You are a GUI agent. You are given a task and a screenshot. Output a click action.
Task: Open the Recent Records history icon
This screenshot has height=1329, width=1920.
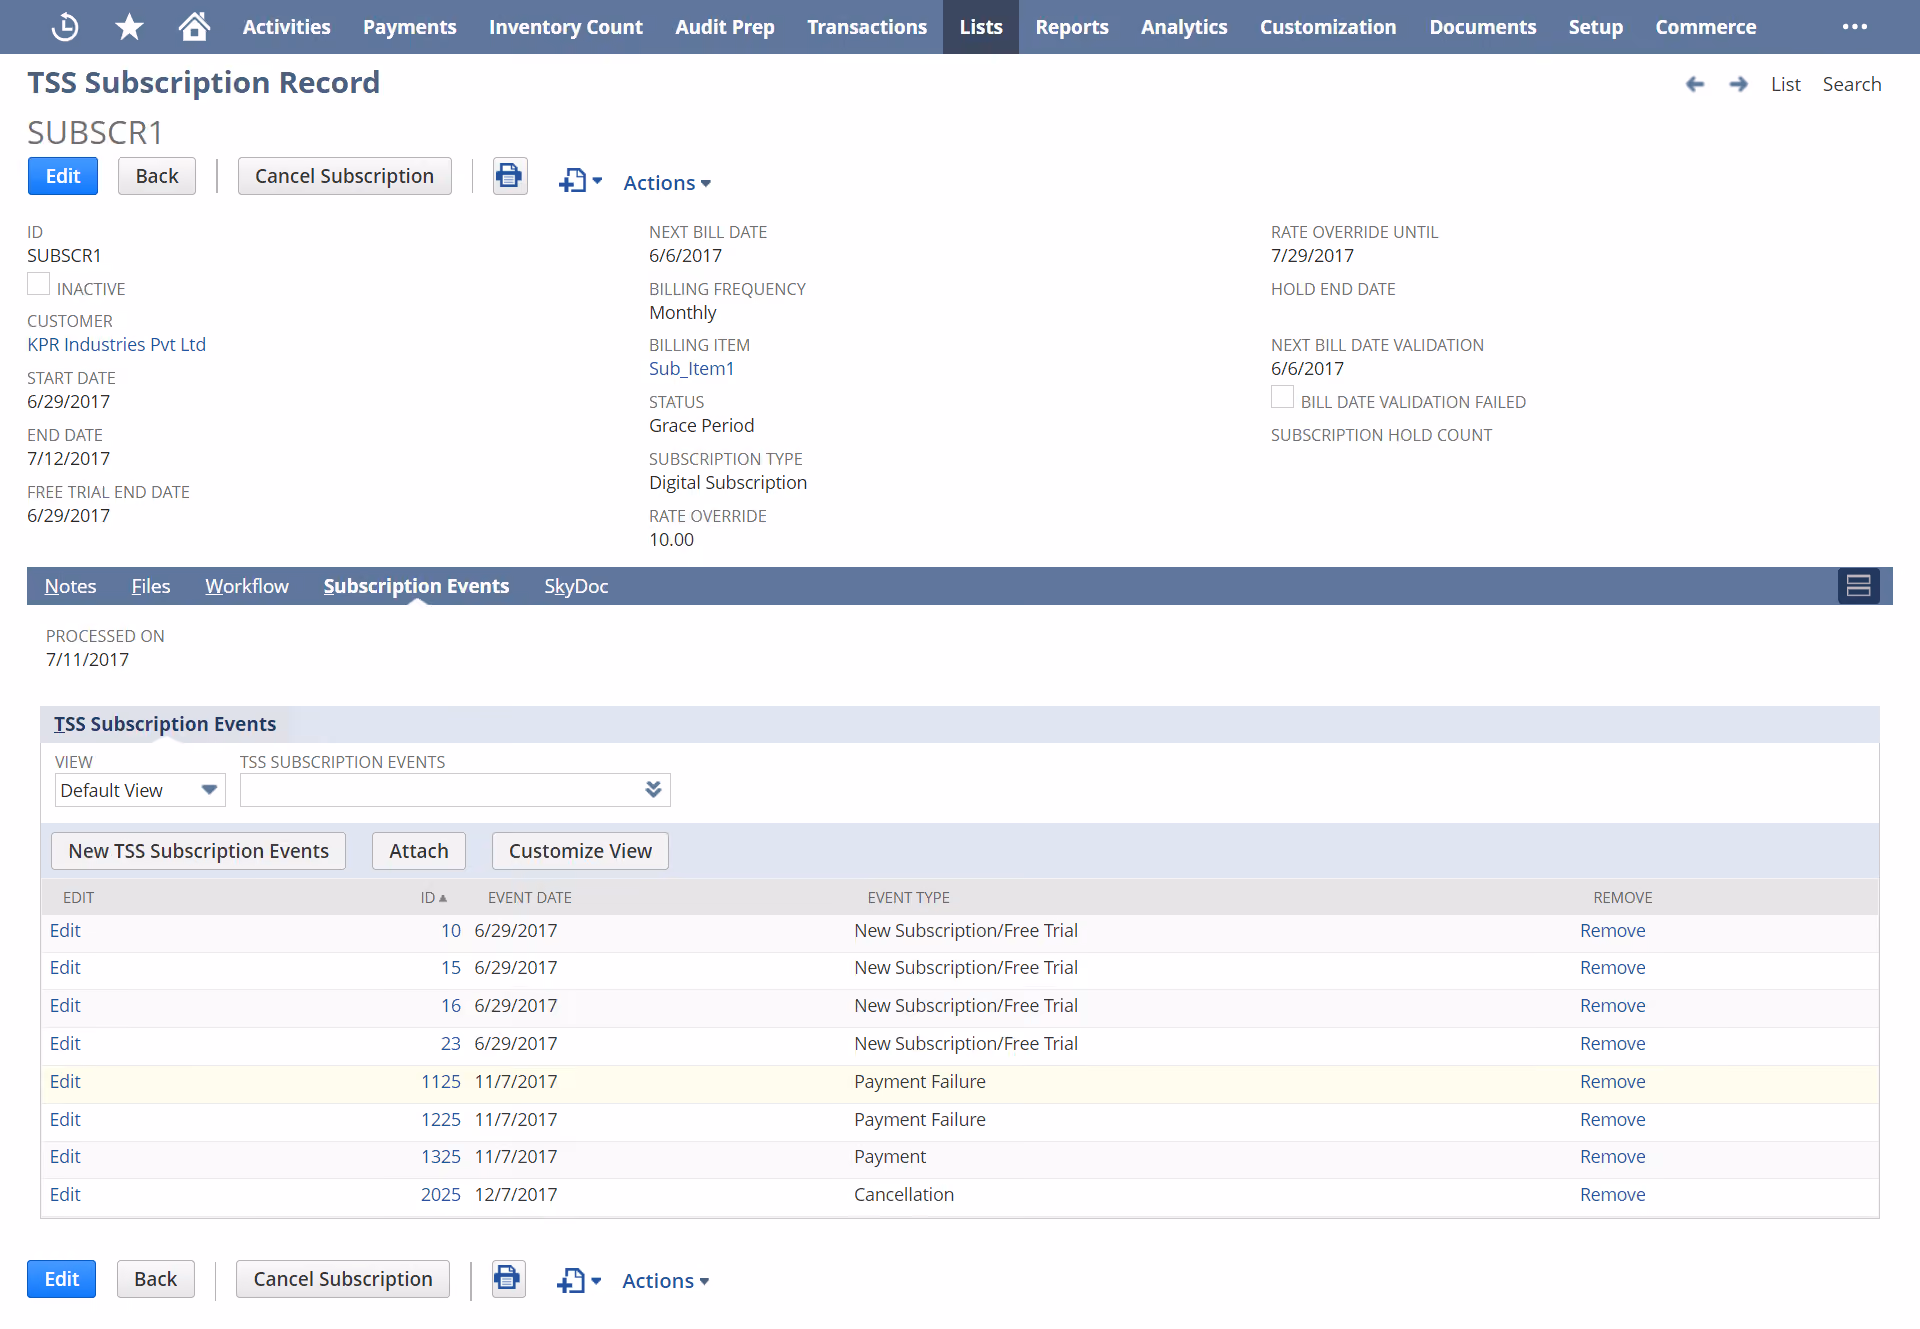coord(65,27)
